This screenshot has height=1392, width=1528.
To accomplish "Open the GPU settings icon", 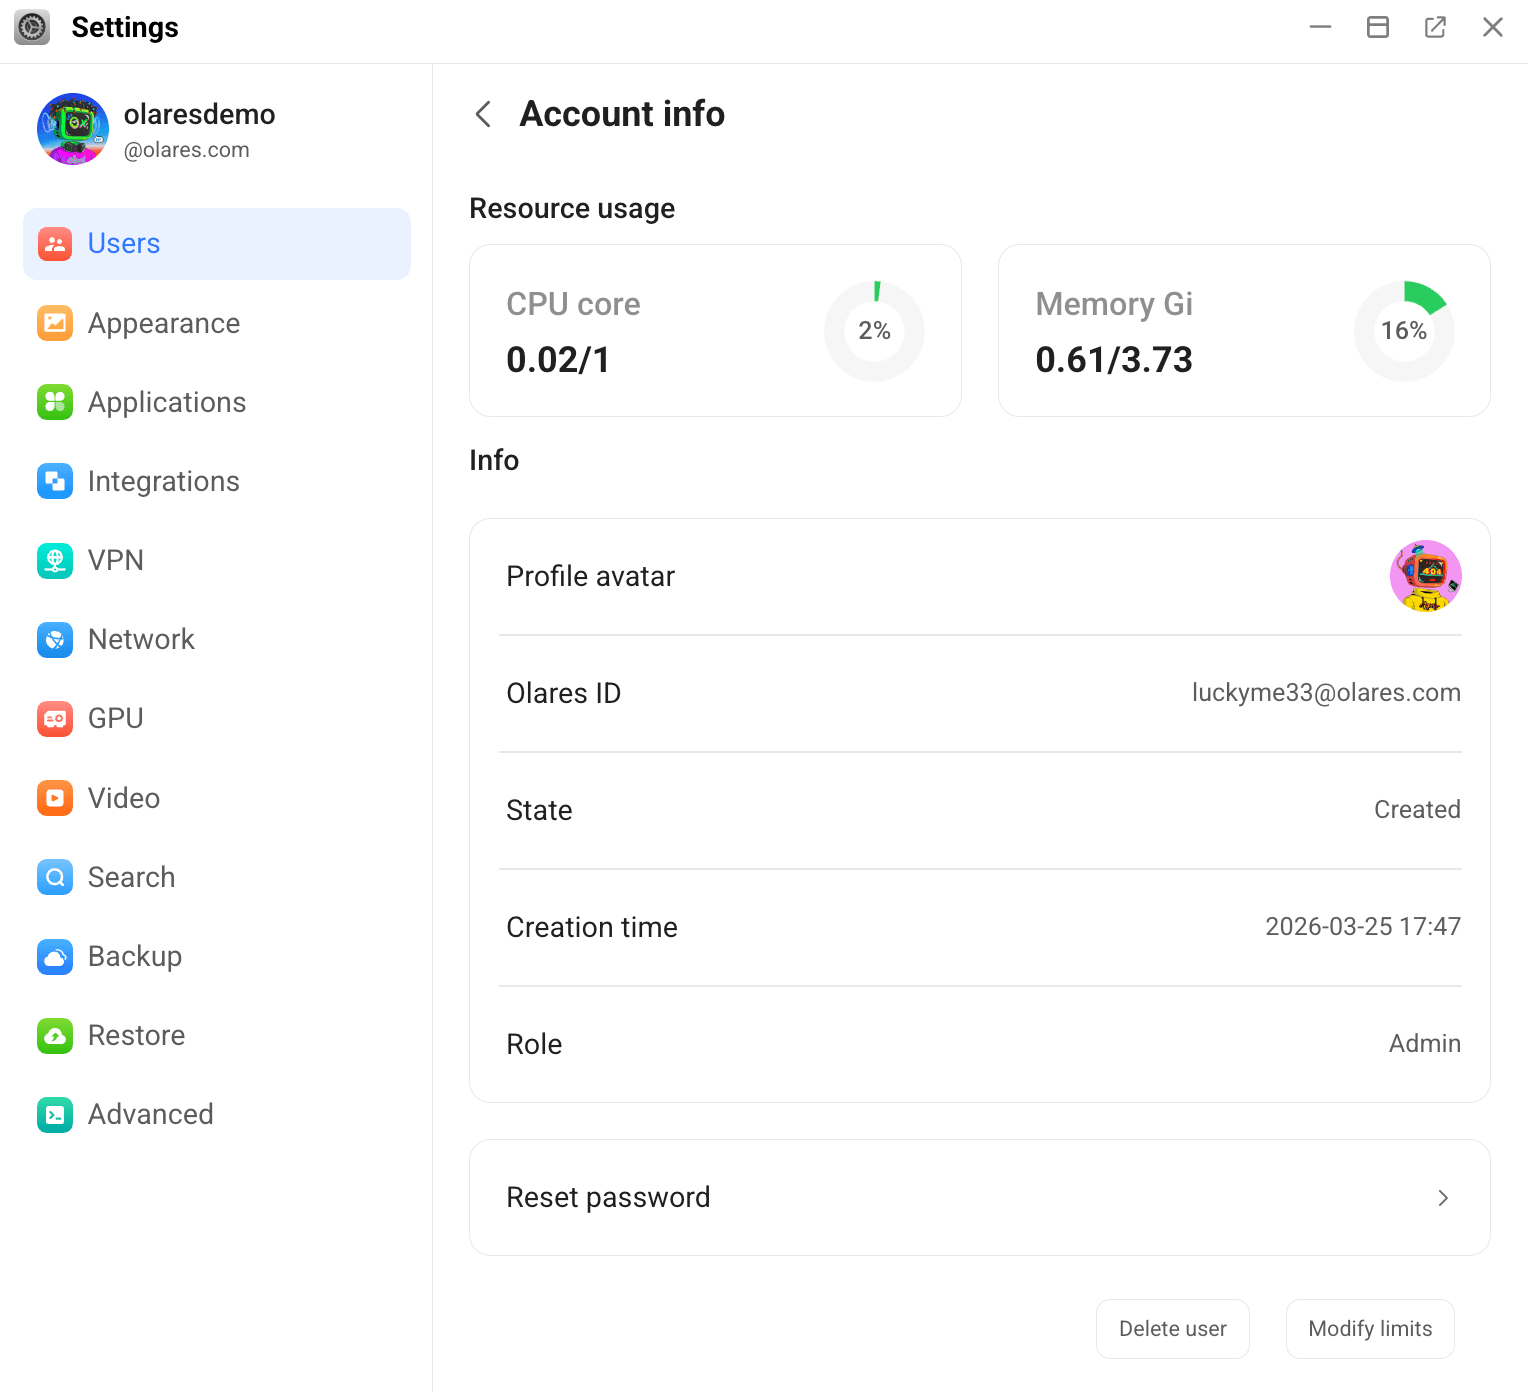I will click(x=55, y=718).
